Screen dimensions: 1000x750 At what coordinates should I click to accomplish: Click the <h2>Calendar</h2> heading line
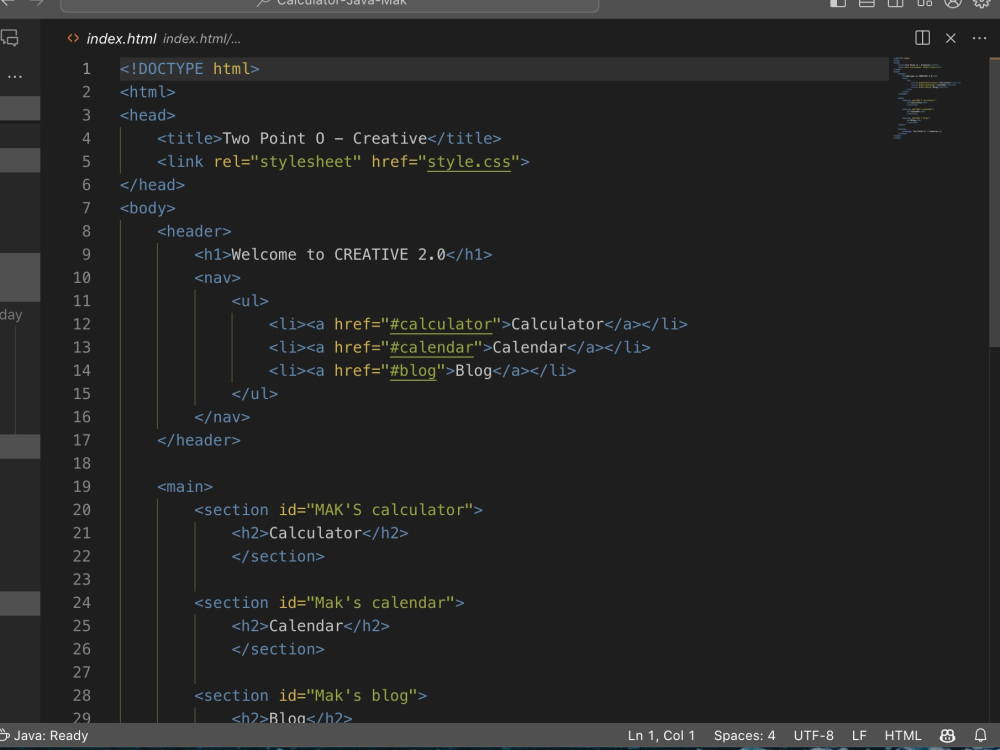[x=311, y=626]
